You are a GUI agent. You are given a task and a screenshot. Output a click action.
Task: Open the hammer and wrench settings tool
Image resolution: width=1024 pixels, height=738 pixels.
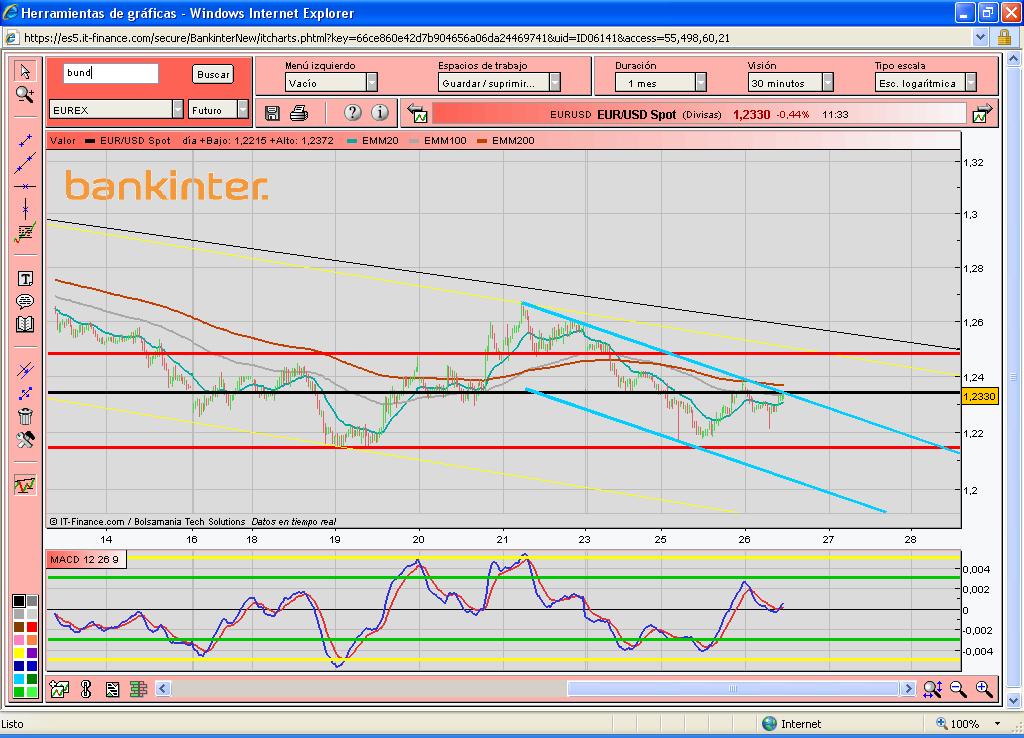[x=25, y=440]
